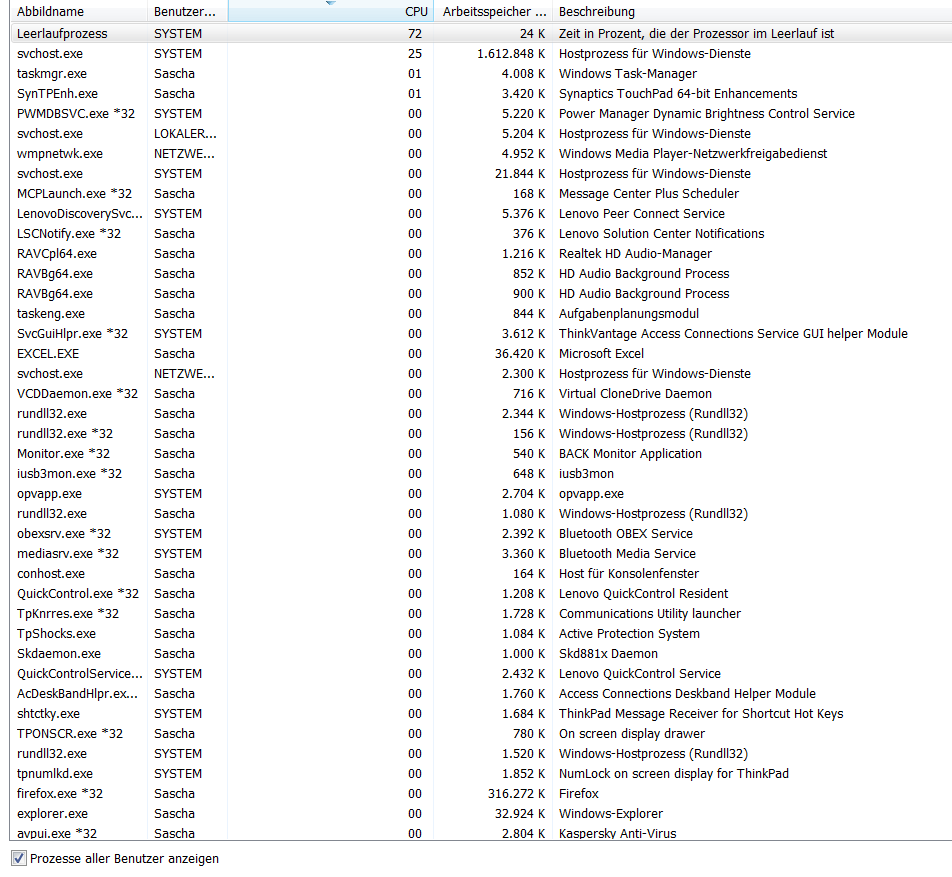Viewport: 952px width, 877px height.
Task: Select rundll32.exe using 1.080 K memory
Action: point(481,514)
